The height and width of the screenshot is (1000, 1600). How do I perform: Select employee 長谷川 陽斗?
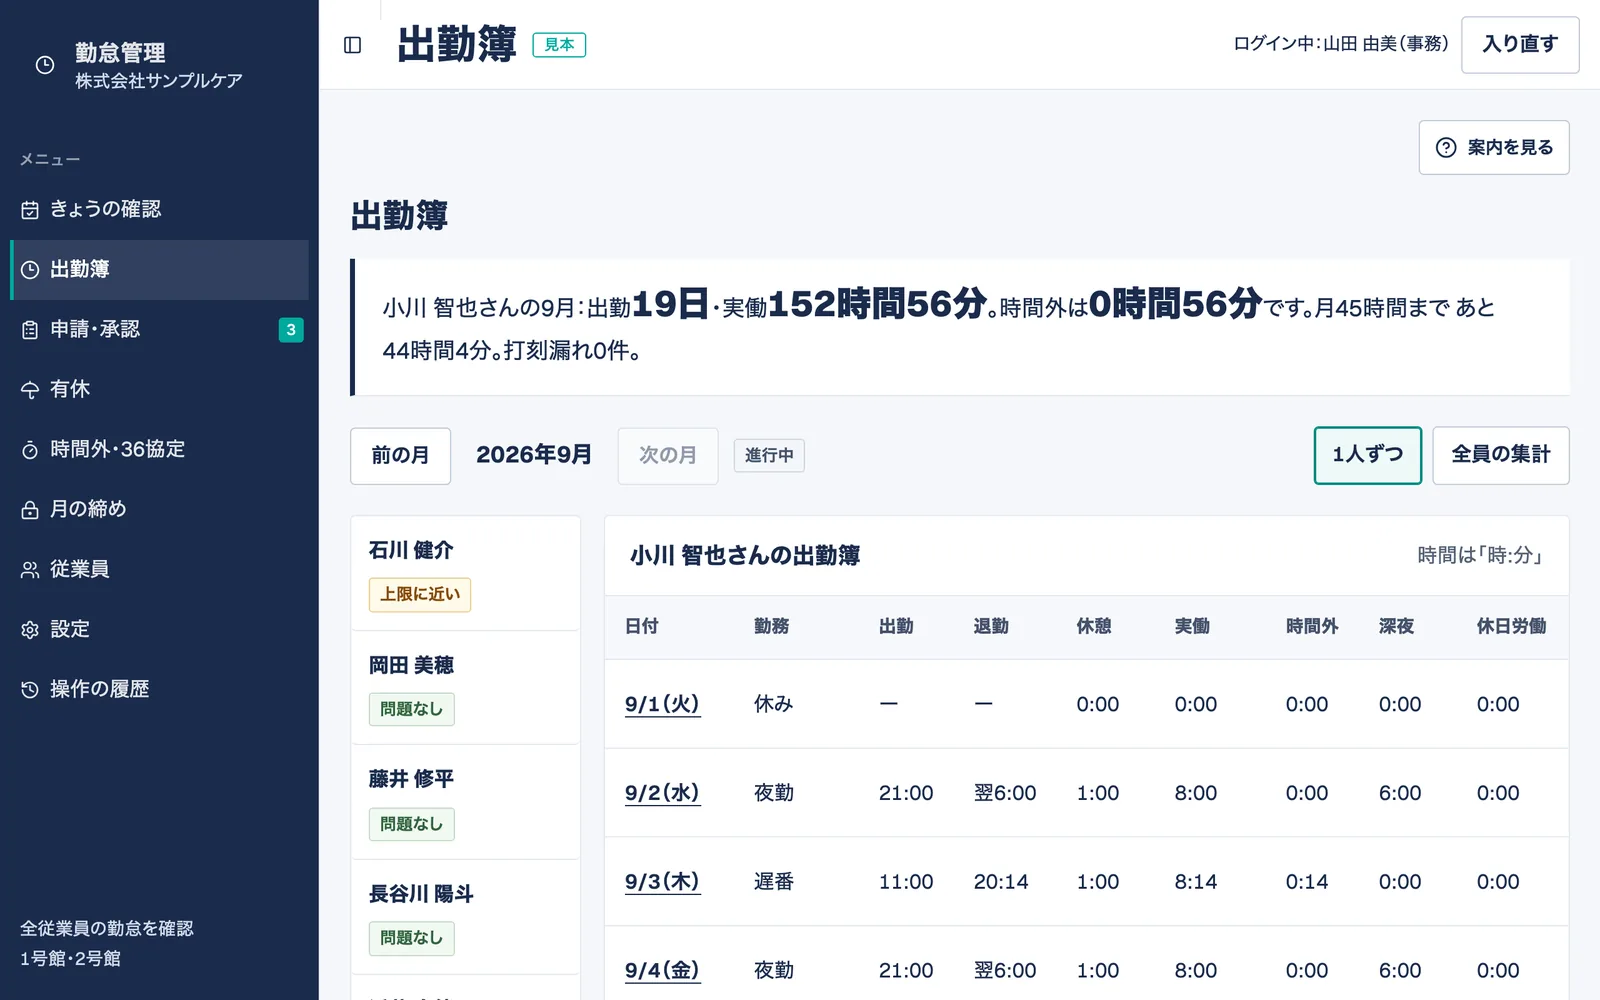pyautogui.click(x=465, y=917)
